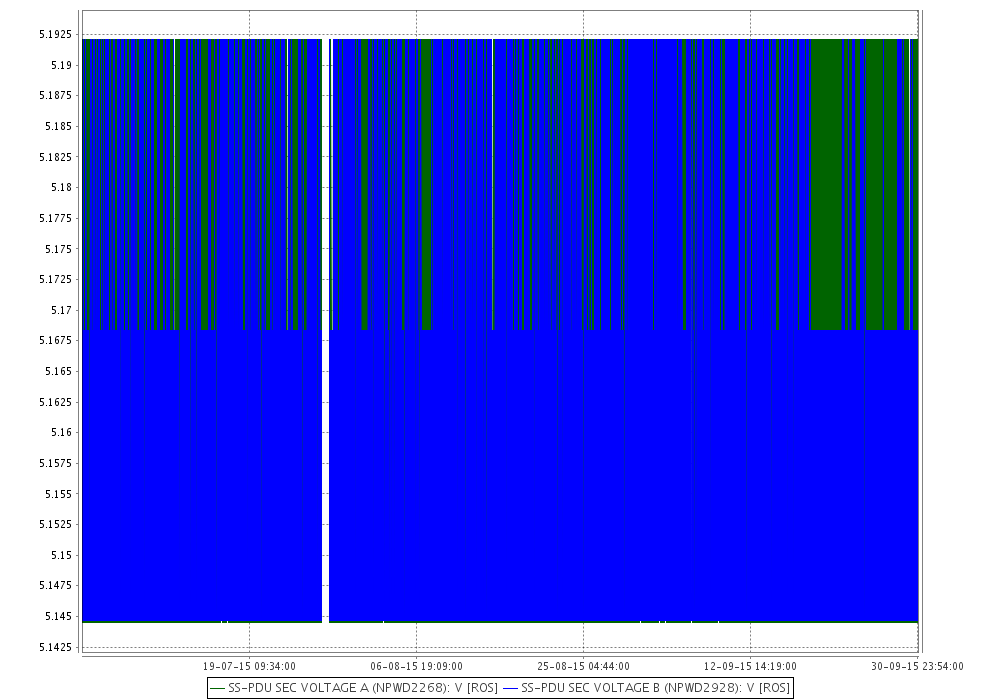Click the white data gap in the plot
This screenshot has height=700, width=1000.
(325, 330)
